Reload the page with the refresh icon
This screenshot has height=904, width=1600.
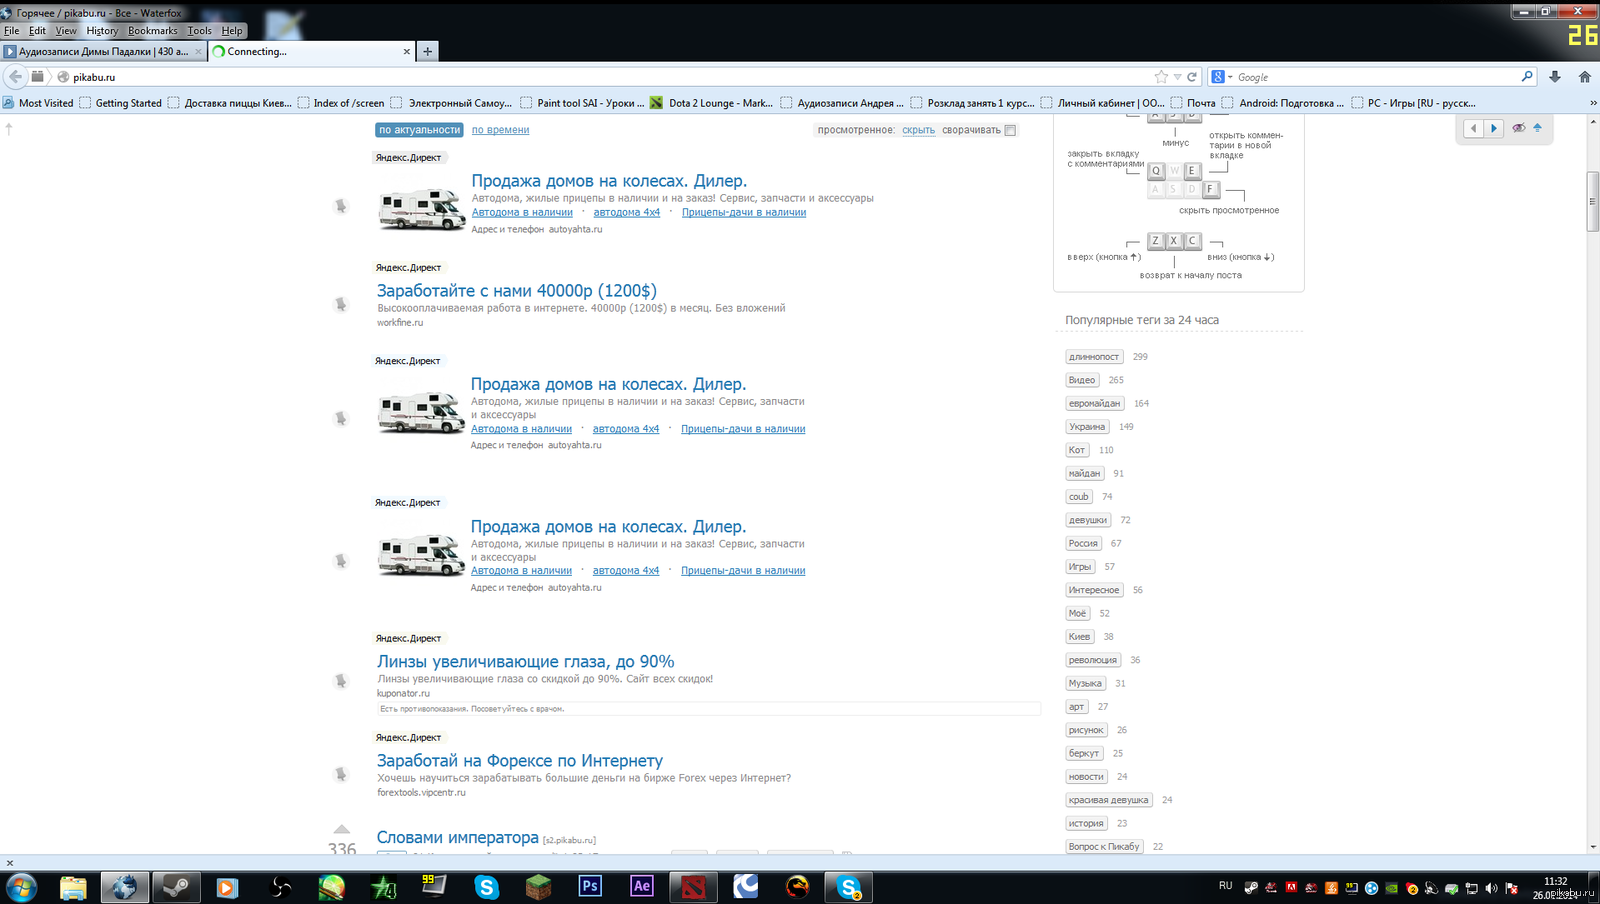click(x=1192, y=77)
